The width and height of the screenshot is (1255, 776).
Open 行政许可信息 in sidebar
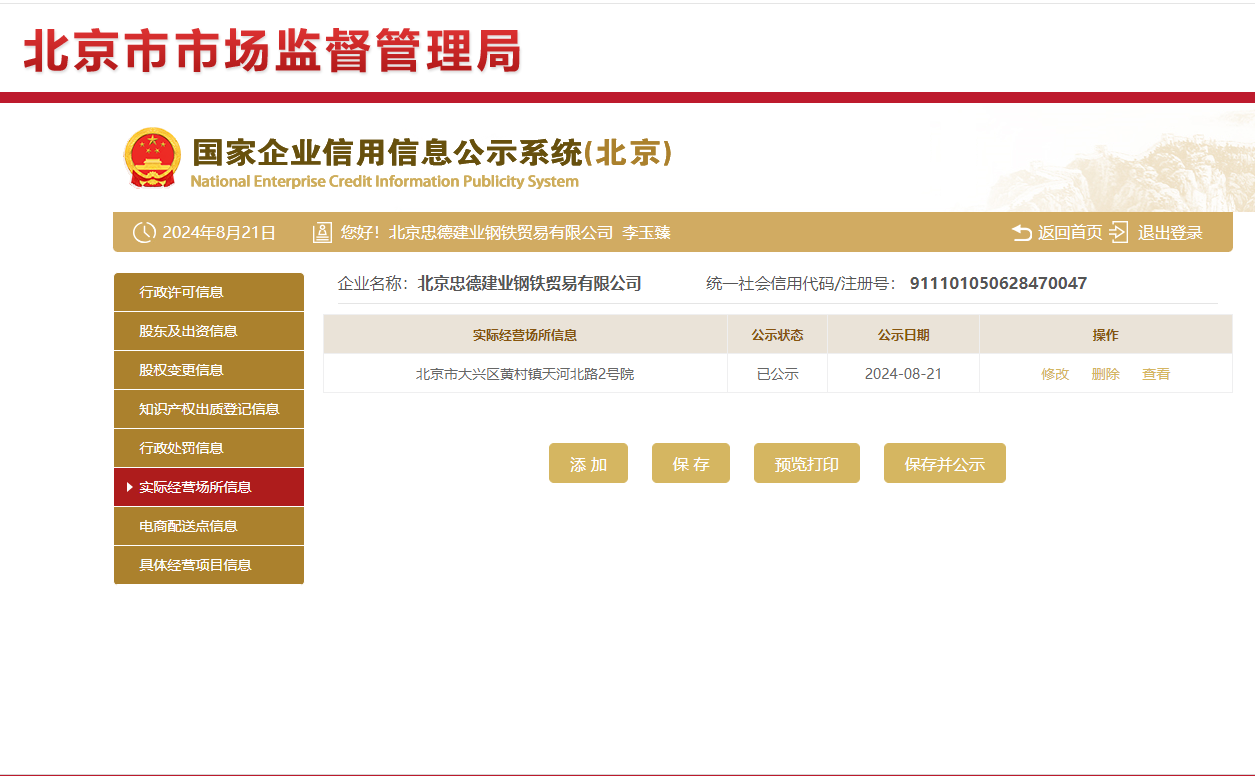point(208,292)
